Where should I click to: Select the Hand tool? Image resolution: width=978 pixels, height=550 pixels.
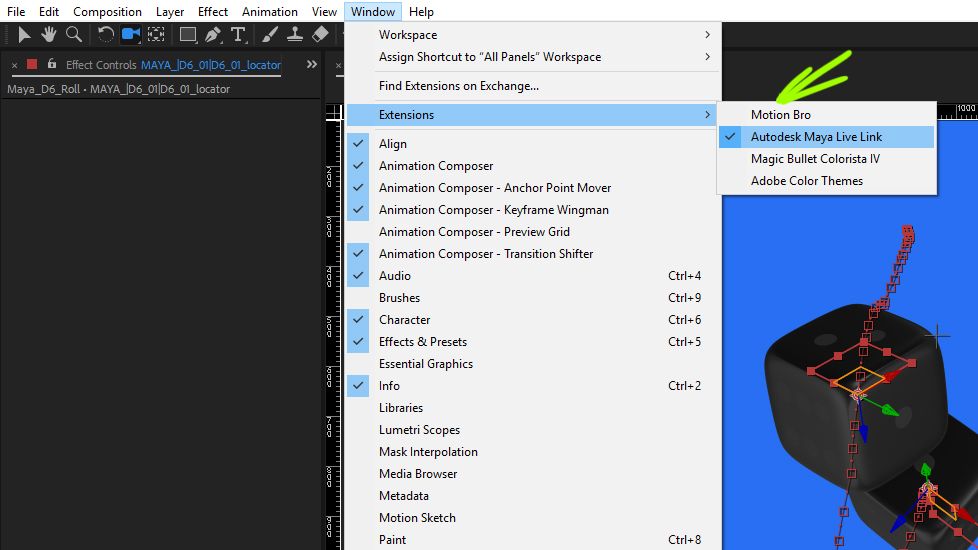tap(49, 35)
